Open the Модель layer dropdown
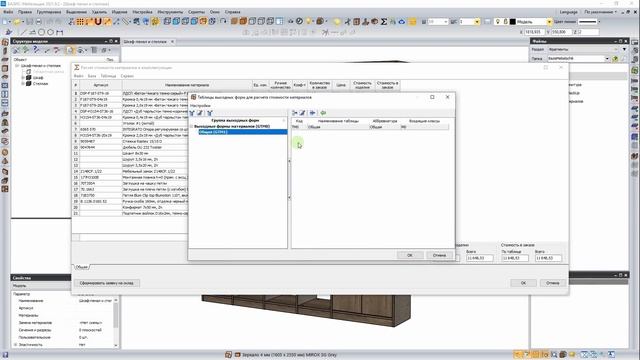 pyautogui.click(x=549, y=22)
